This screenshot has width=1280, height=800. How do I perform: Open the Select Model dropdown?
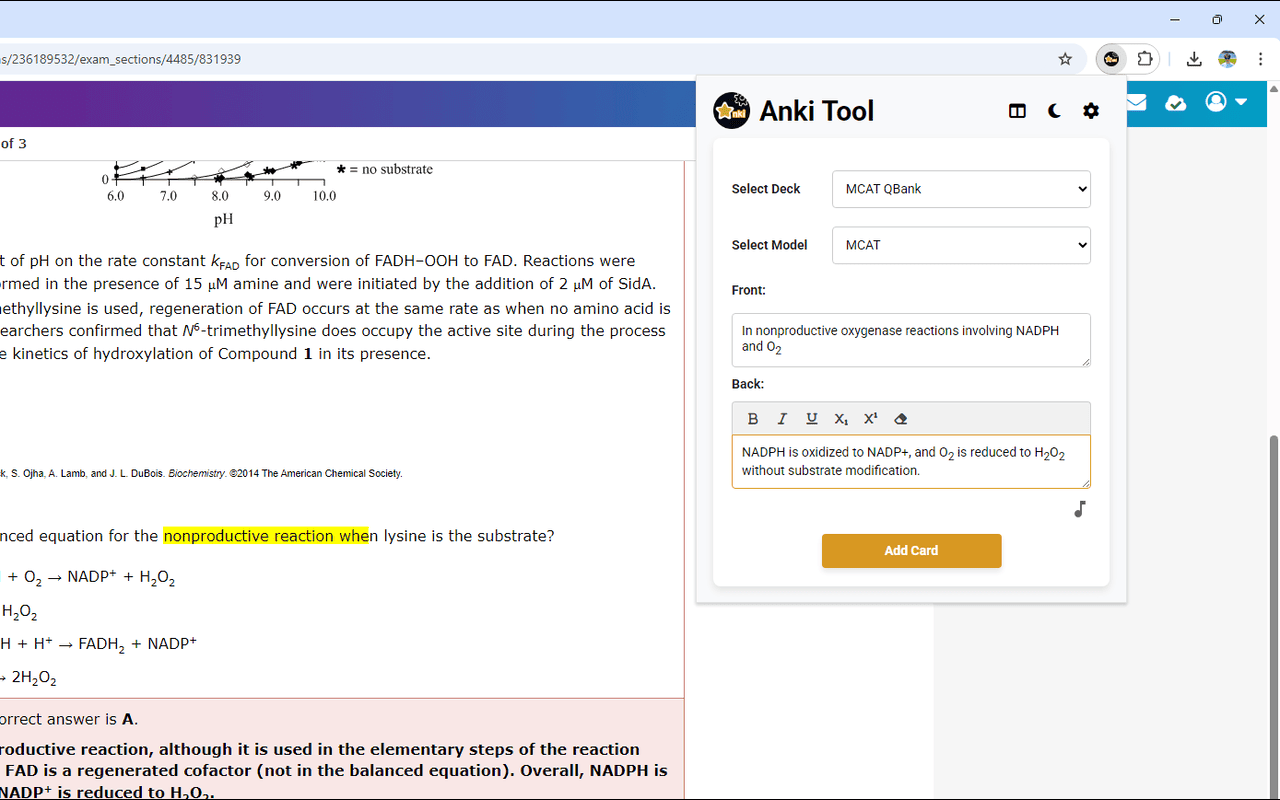click(960, 245)
